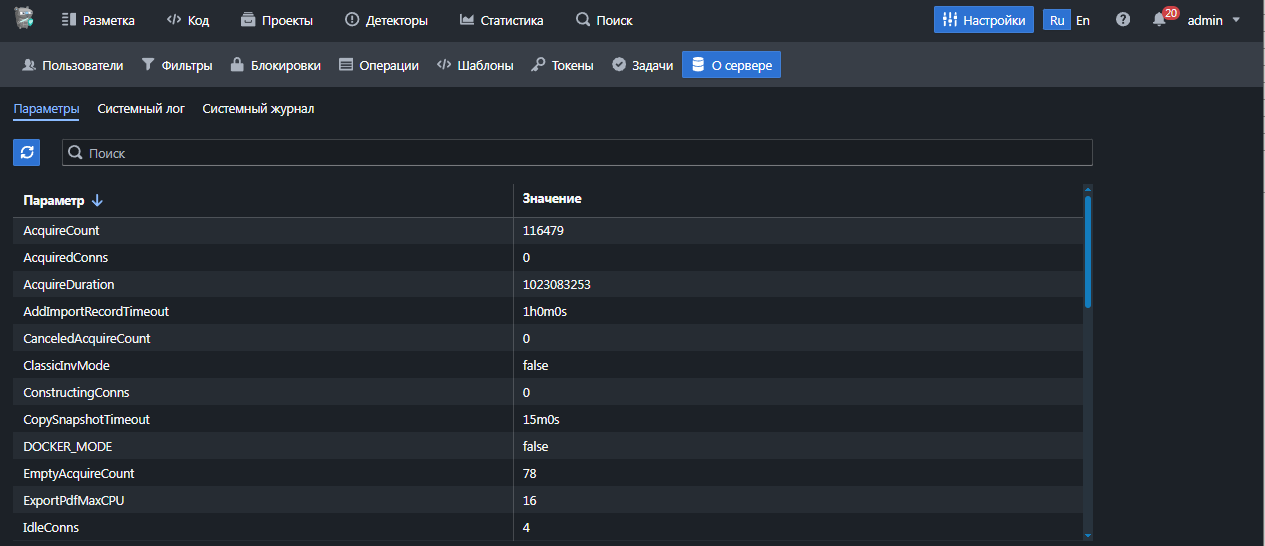The image size is (1265, 546).
Task: Open Системный журнал tab
Action: pyautogui.click(x=258, y=109)
